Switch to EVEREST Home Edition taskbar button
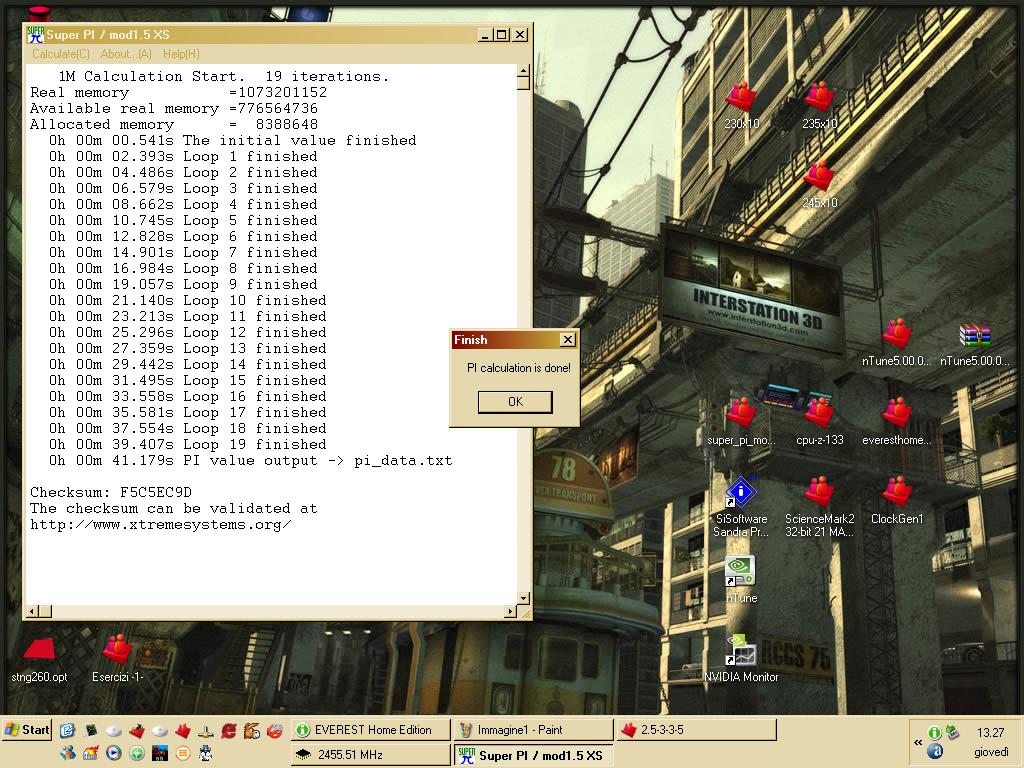This screenshot has height=768, width=1024. pyautogui.click(x=370, y=730)
